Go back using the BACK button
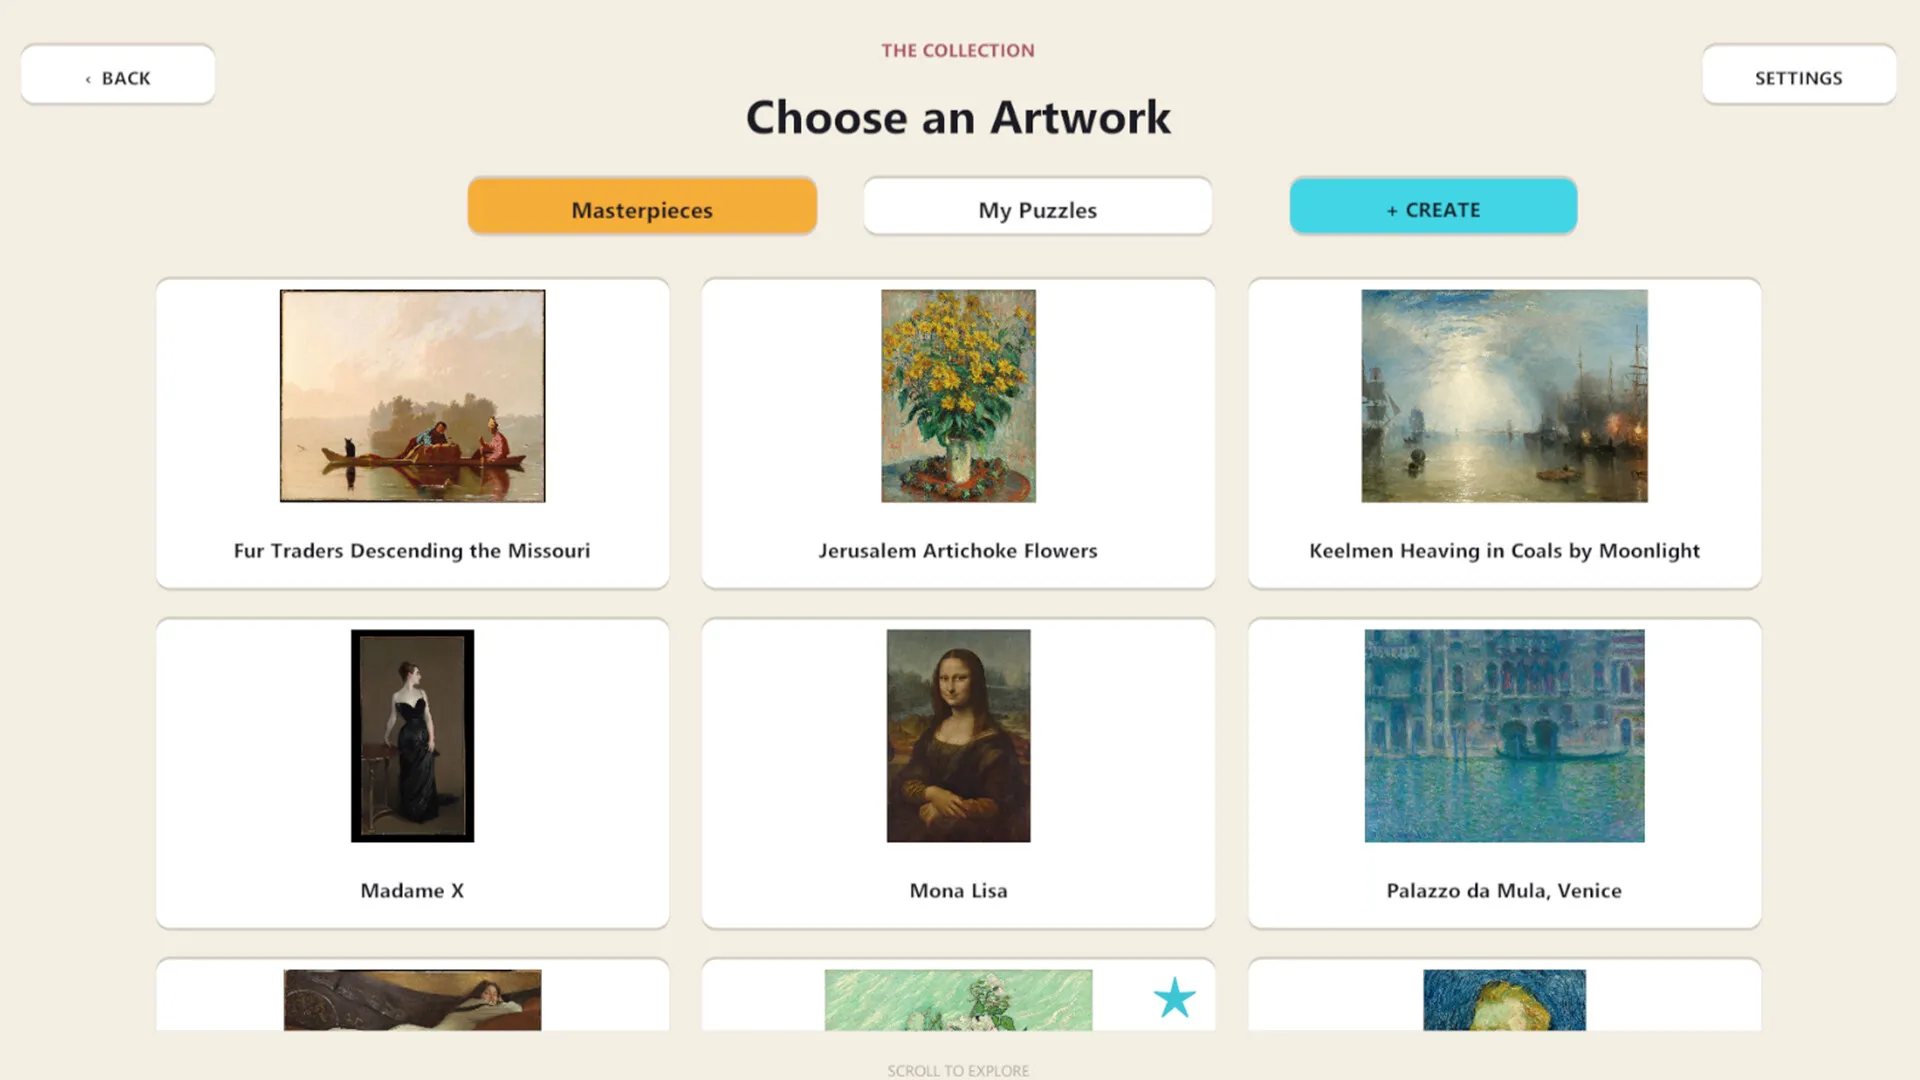Image resolution: width=1920 pixels, height=1080 pixels. 118,76
